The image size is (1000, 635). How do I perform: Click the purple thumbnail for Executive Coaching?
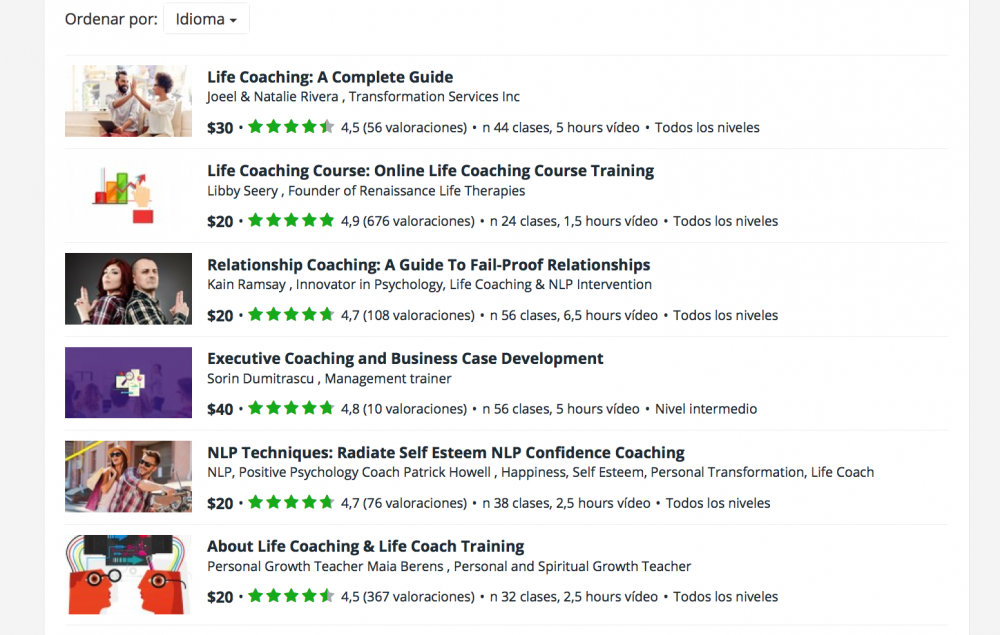[128, 383]
